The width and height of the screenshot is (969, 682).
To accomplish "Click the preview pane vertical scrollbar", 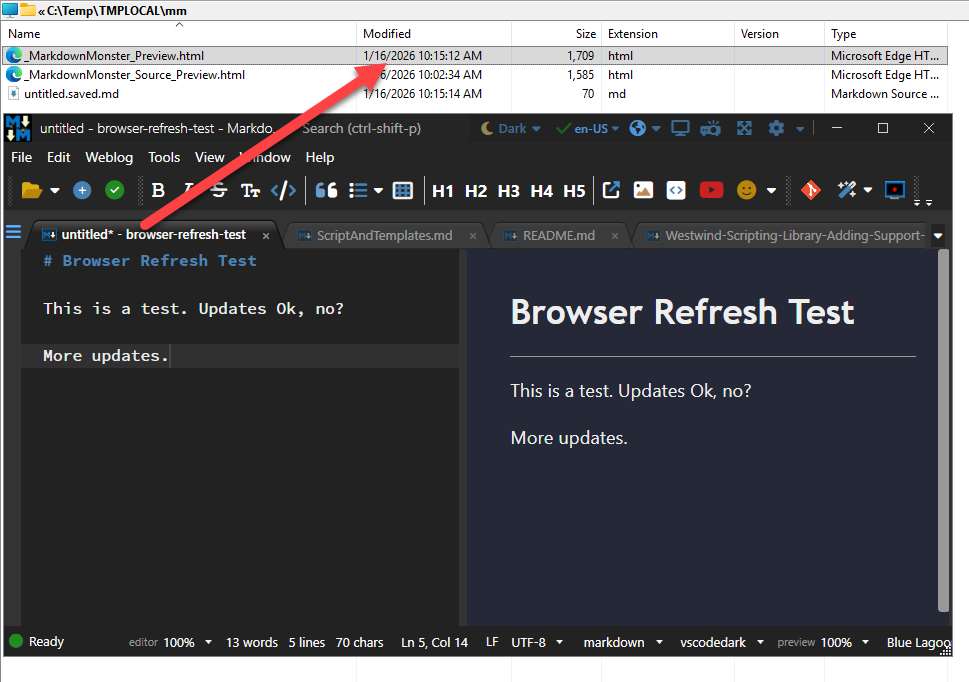I will 943,430.
